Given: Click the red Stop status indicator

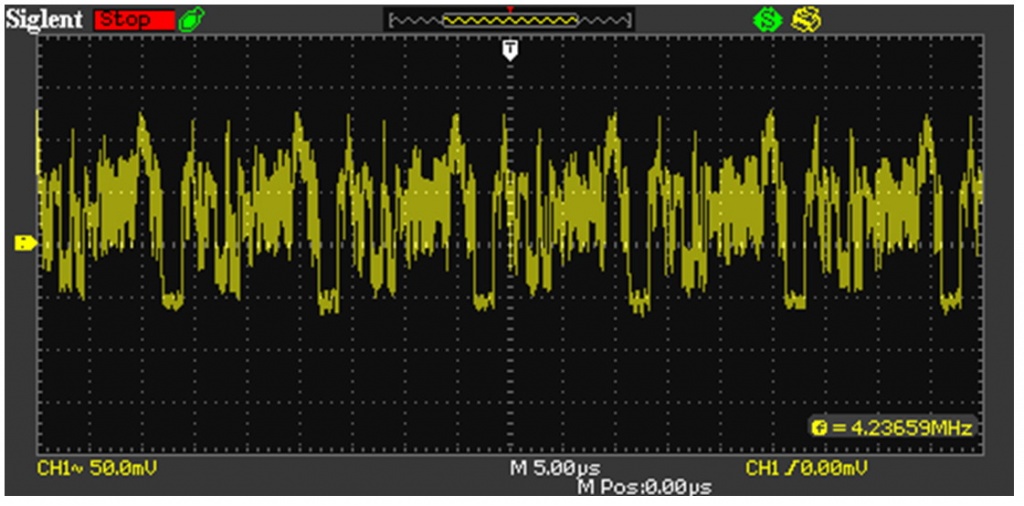Looking at the screenshot, I should tap(134, 20).
